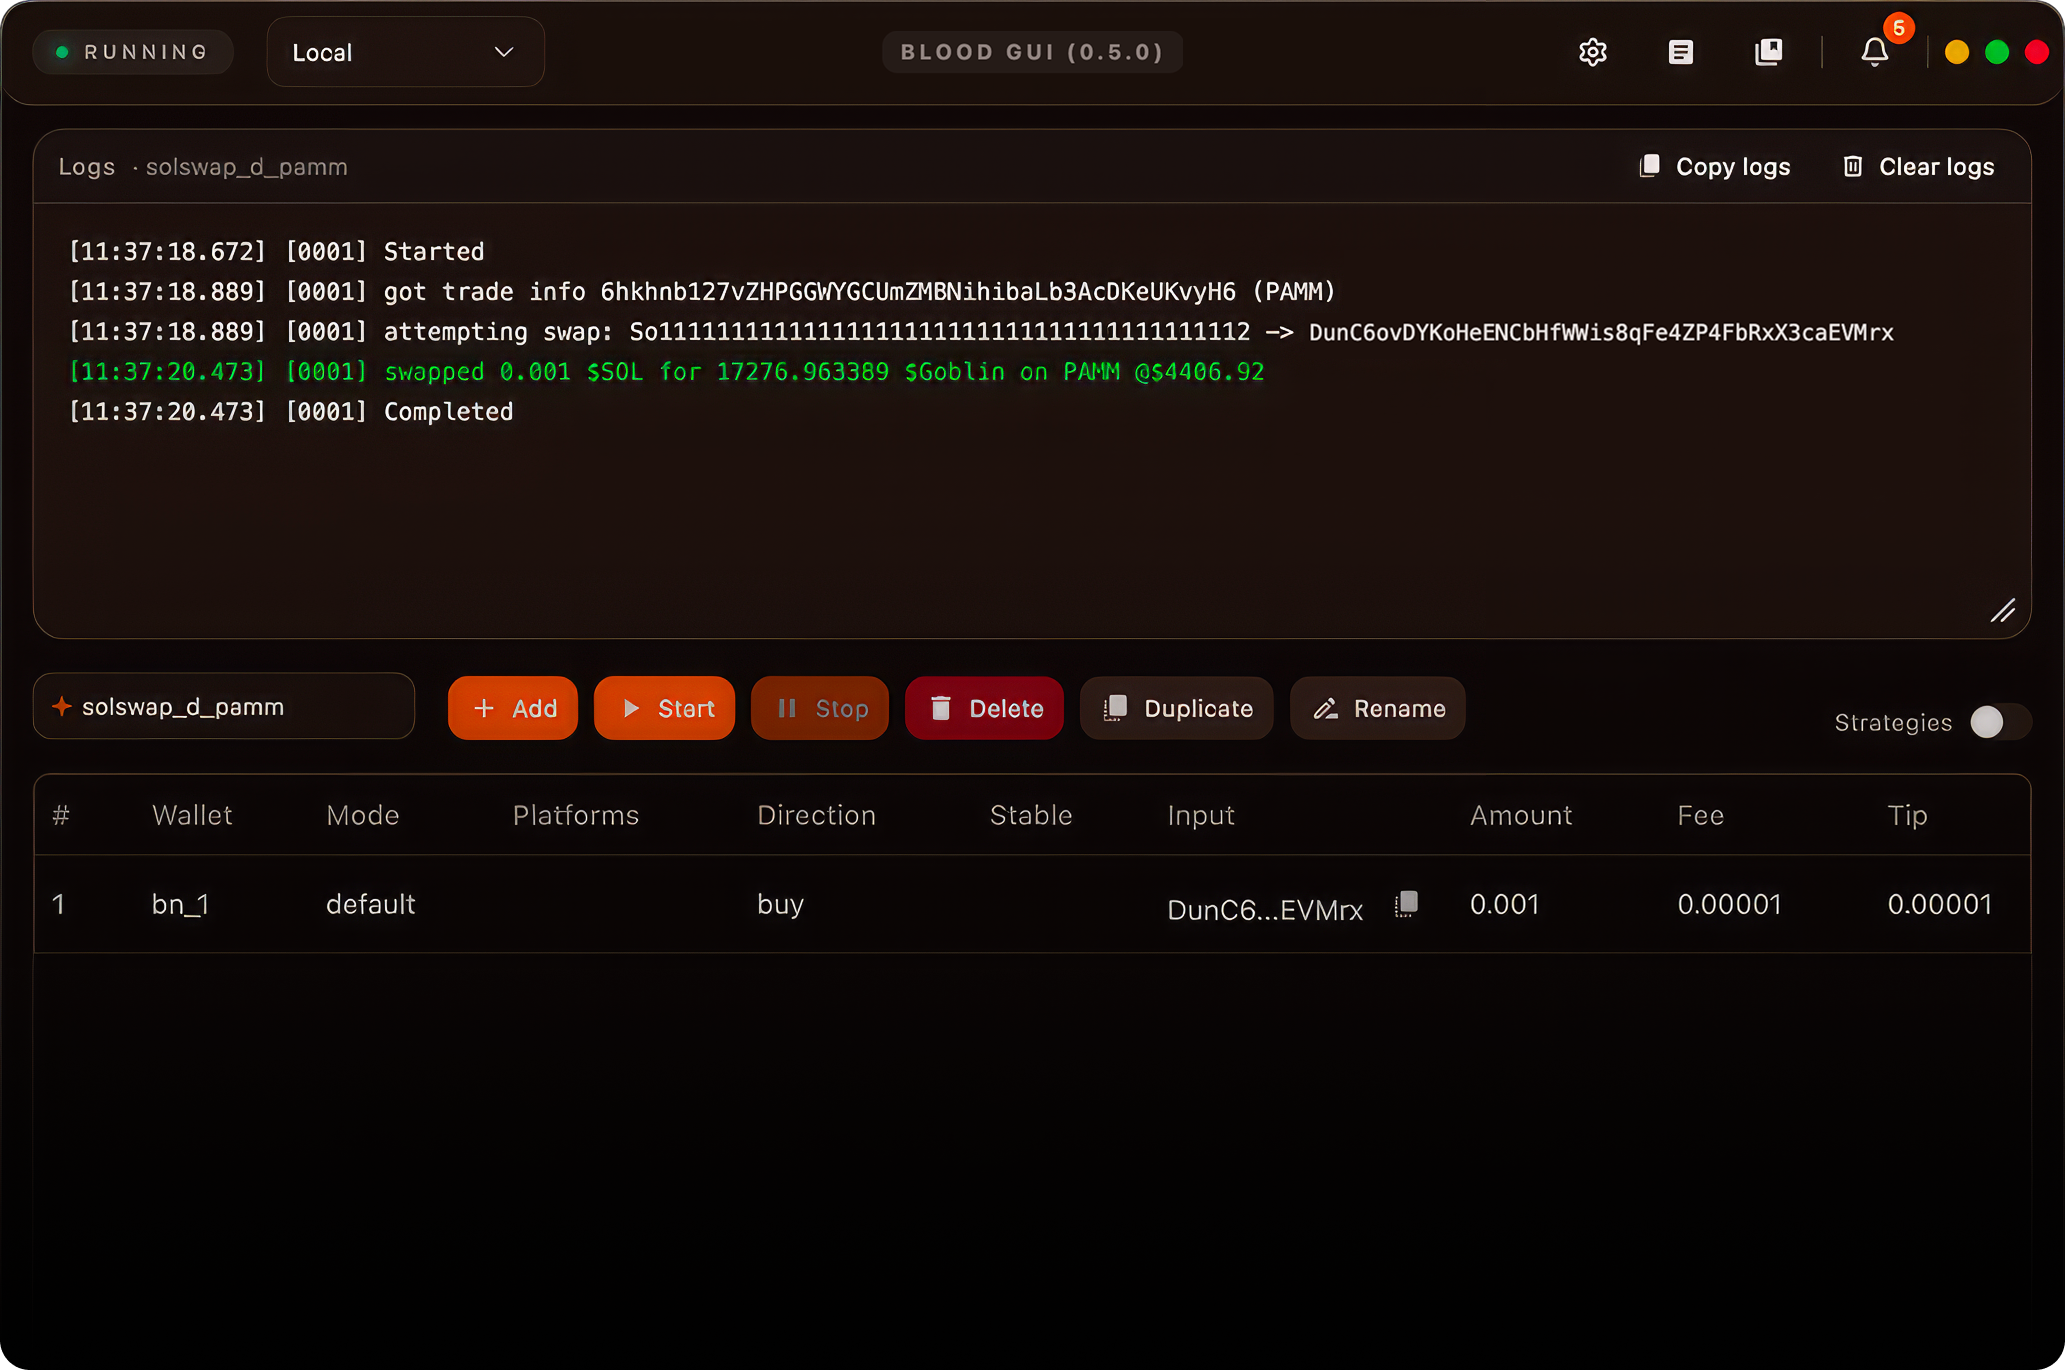Click the Amount column header
2065x1370 pixels.
pyautogui.click(x=1520, y=815)
